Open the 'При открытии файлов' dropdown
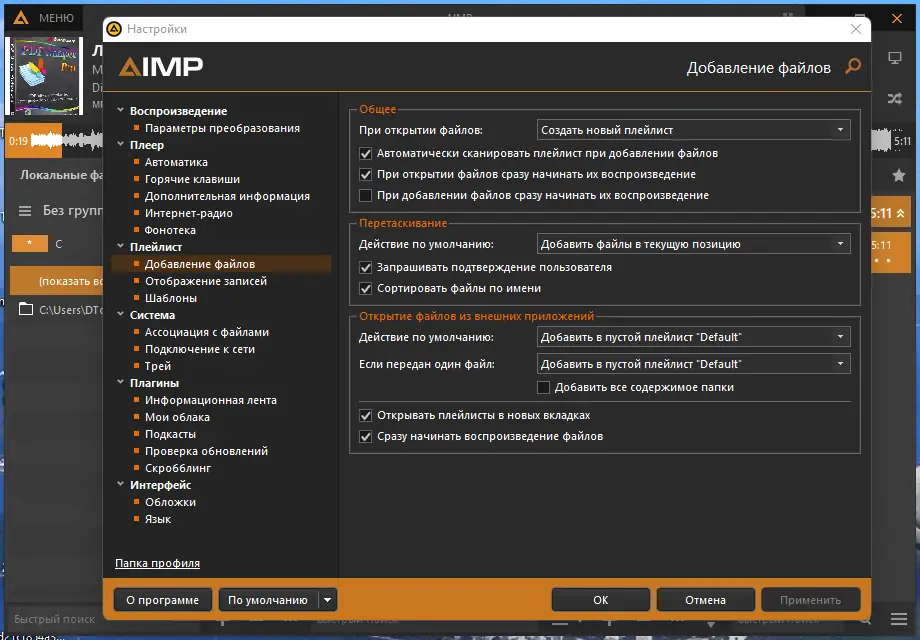The width and height of the screenshot is (920, 640). pyautogui.click(x=691, y=129)
